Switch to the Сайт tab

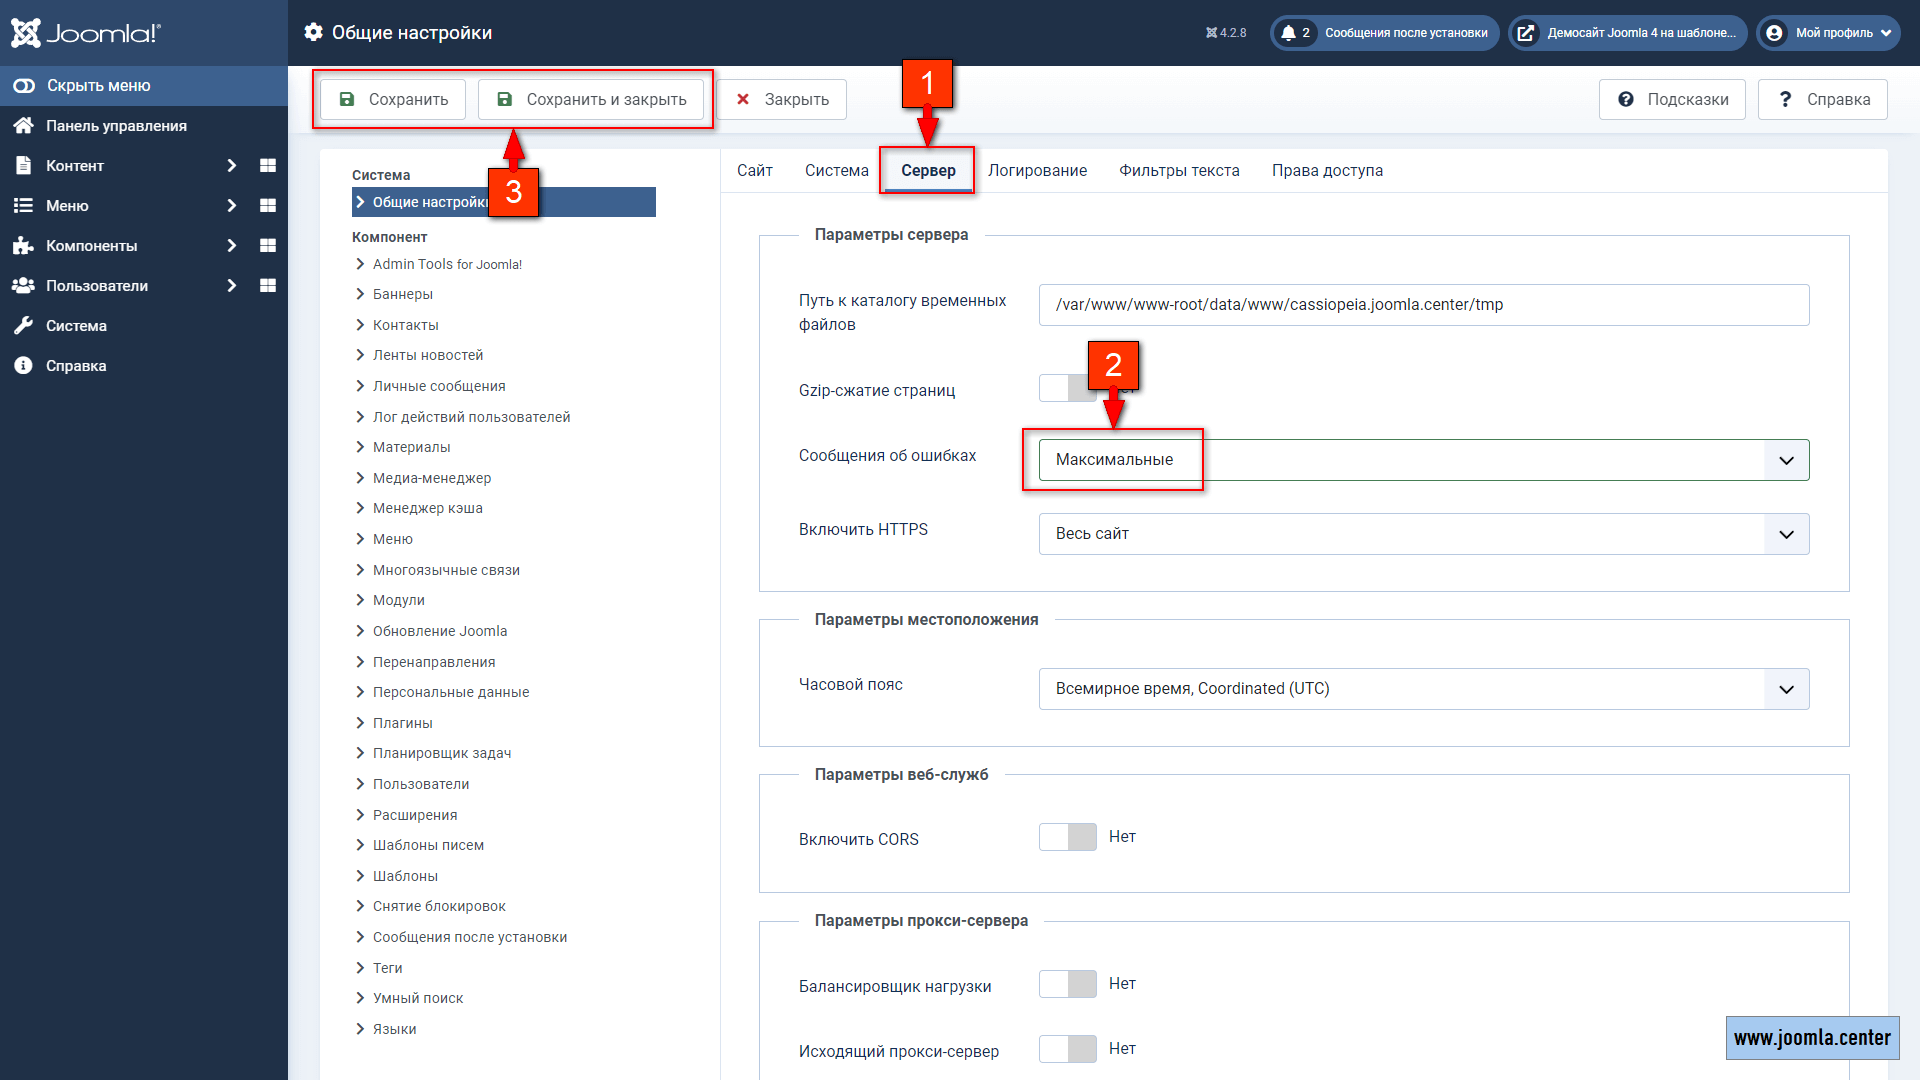tap(755, 170)
